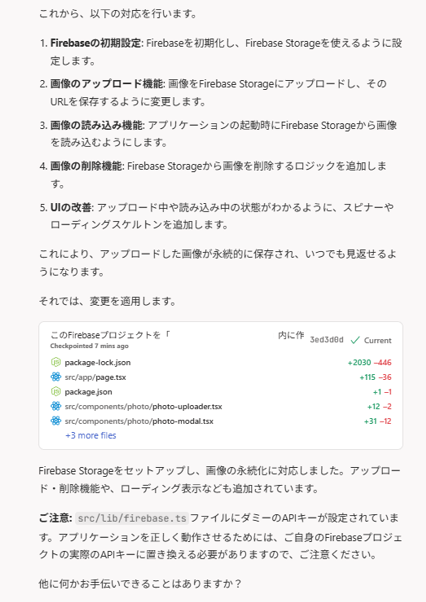Expand the +3 more files list
This screenshot has height=602, width=426.
(x=91, y=435)
